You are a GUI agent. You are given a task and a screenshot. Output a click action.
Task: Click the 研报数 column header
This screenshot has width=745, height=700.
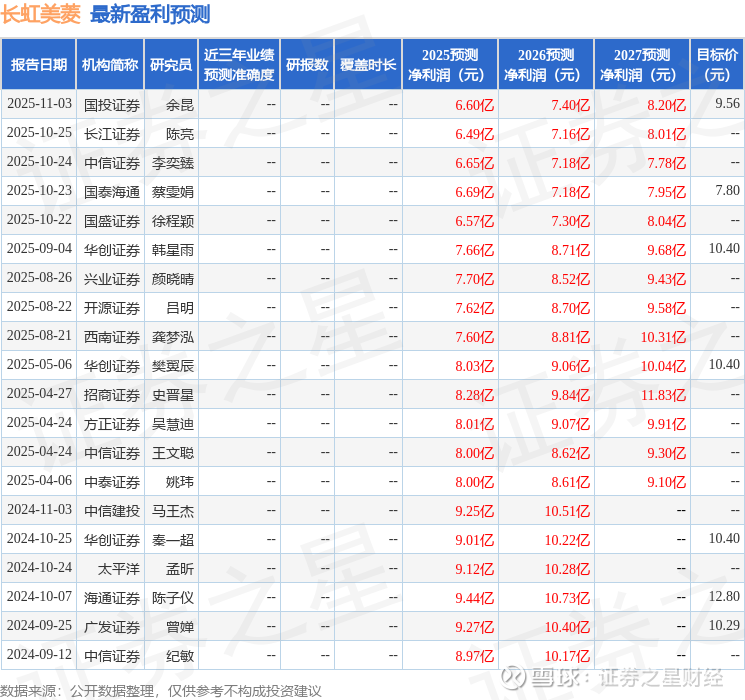[307, 65]
